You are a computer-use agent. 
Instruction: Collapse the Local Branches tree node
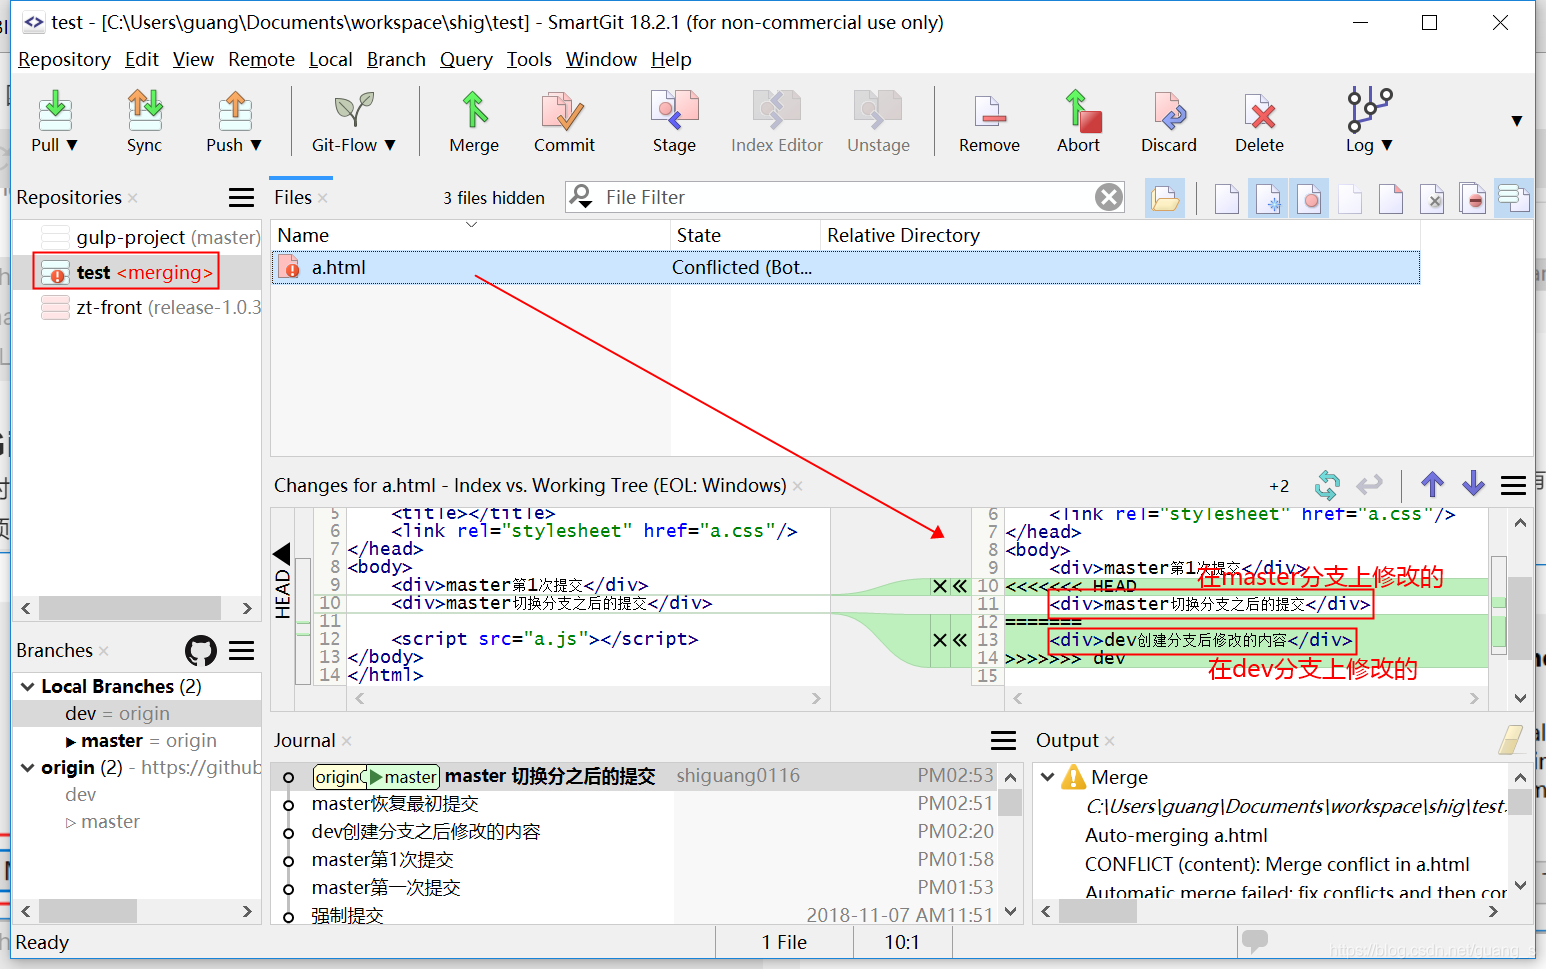click(27, 687)
